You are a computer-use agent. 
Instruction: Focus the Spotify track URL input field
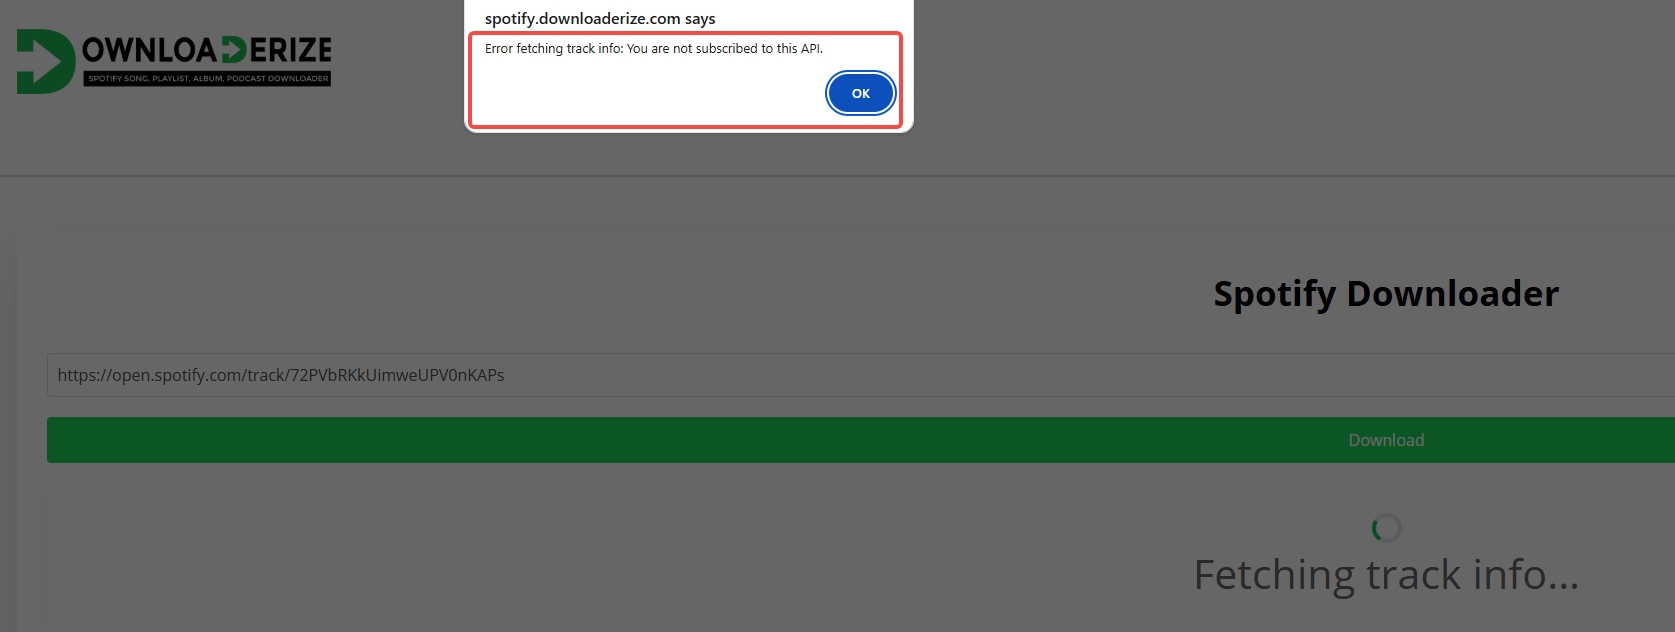(861, 375)
